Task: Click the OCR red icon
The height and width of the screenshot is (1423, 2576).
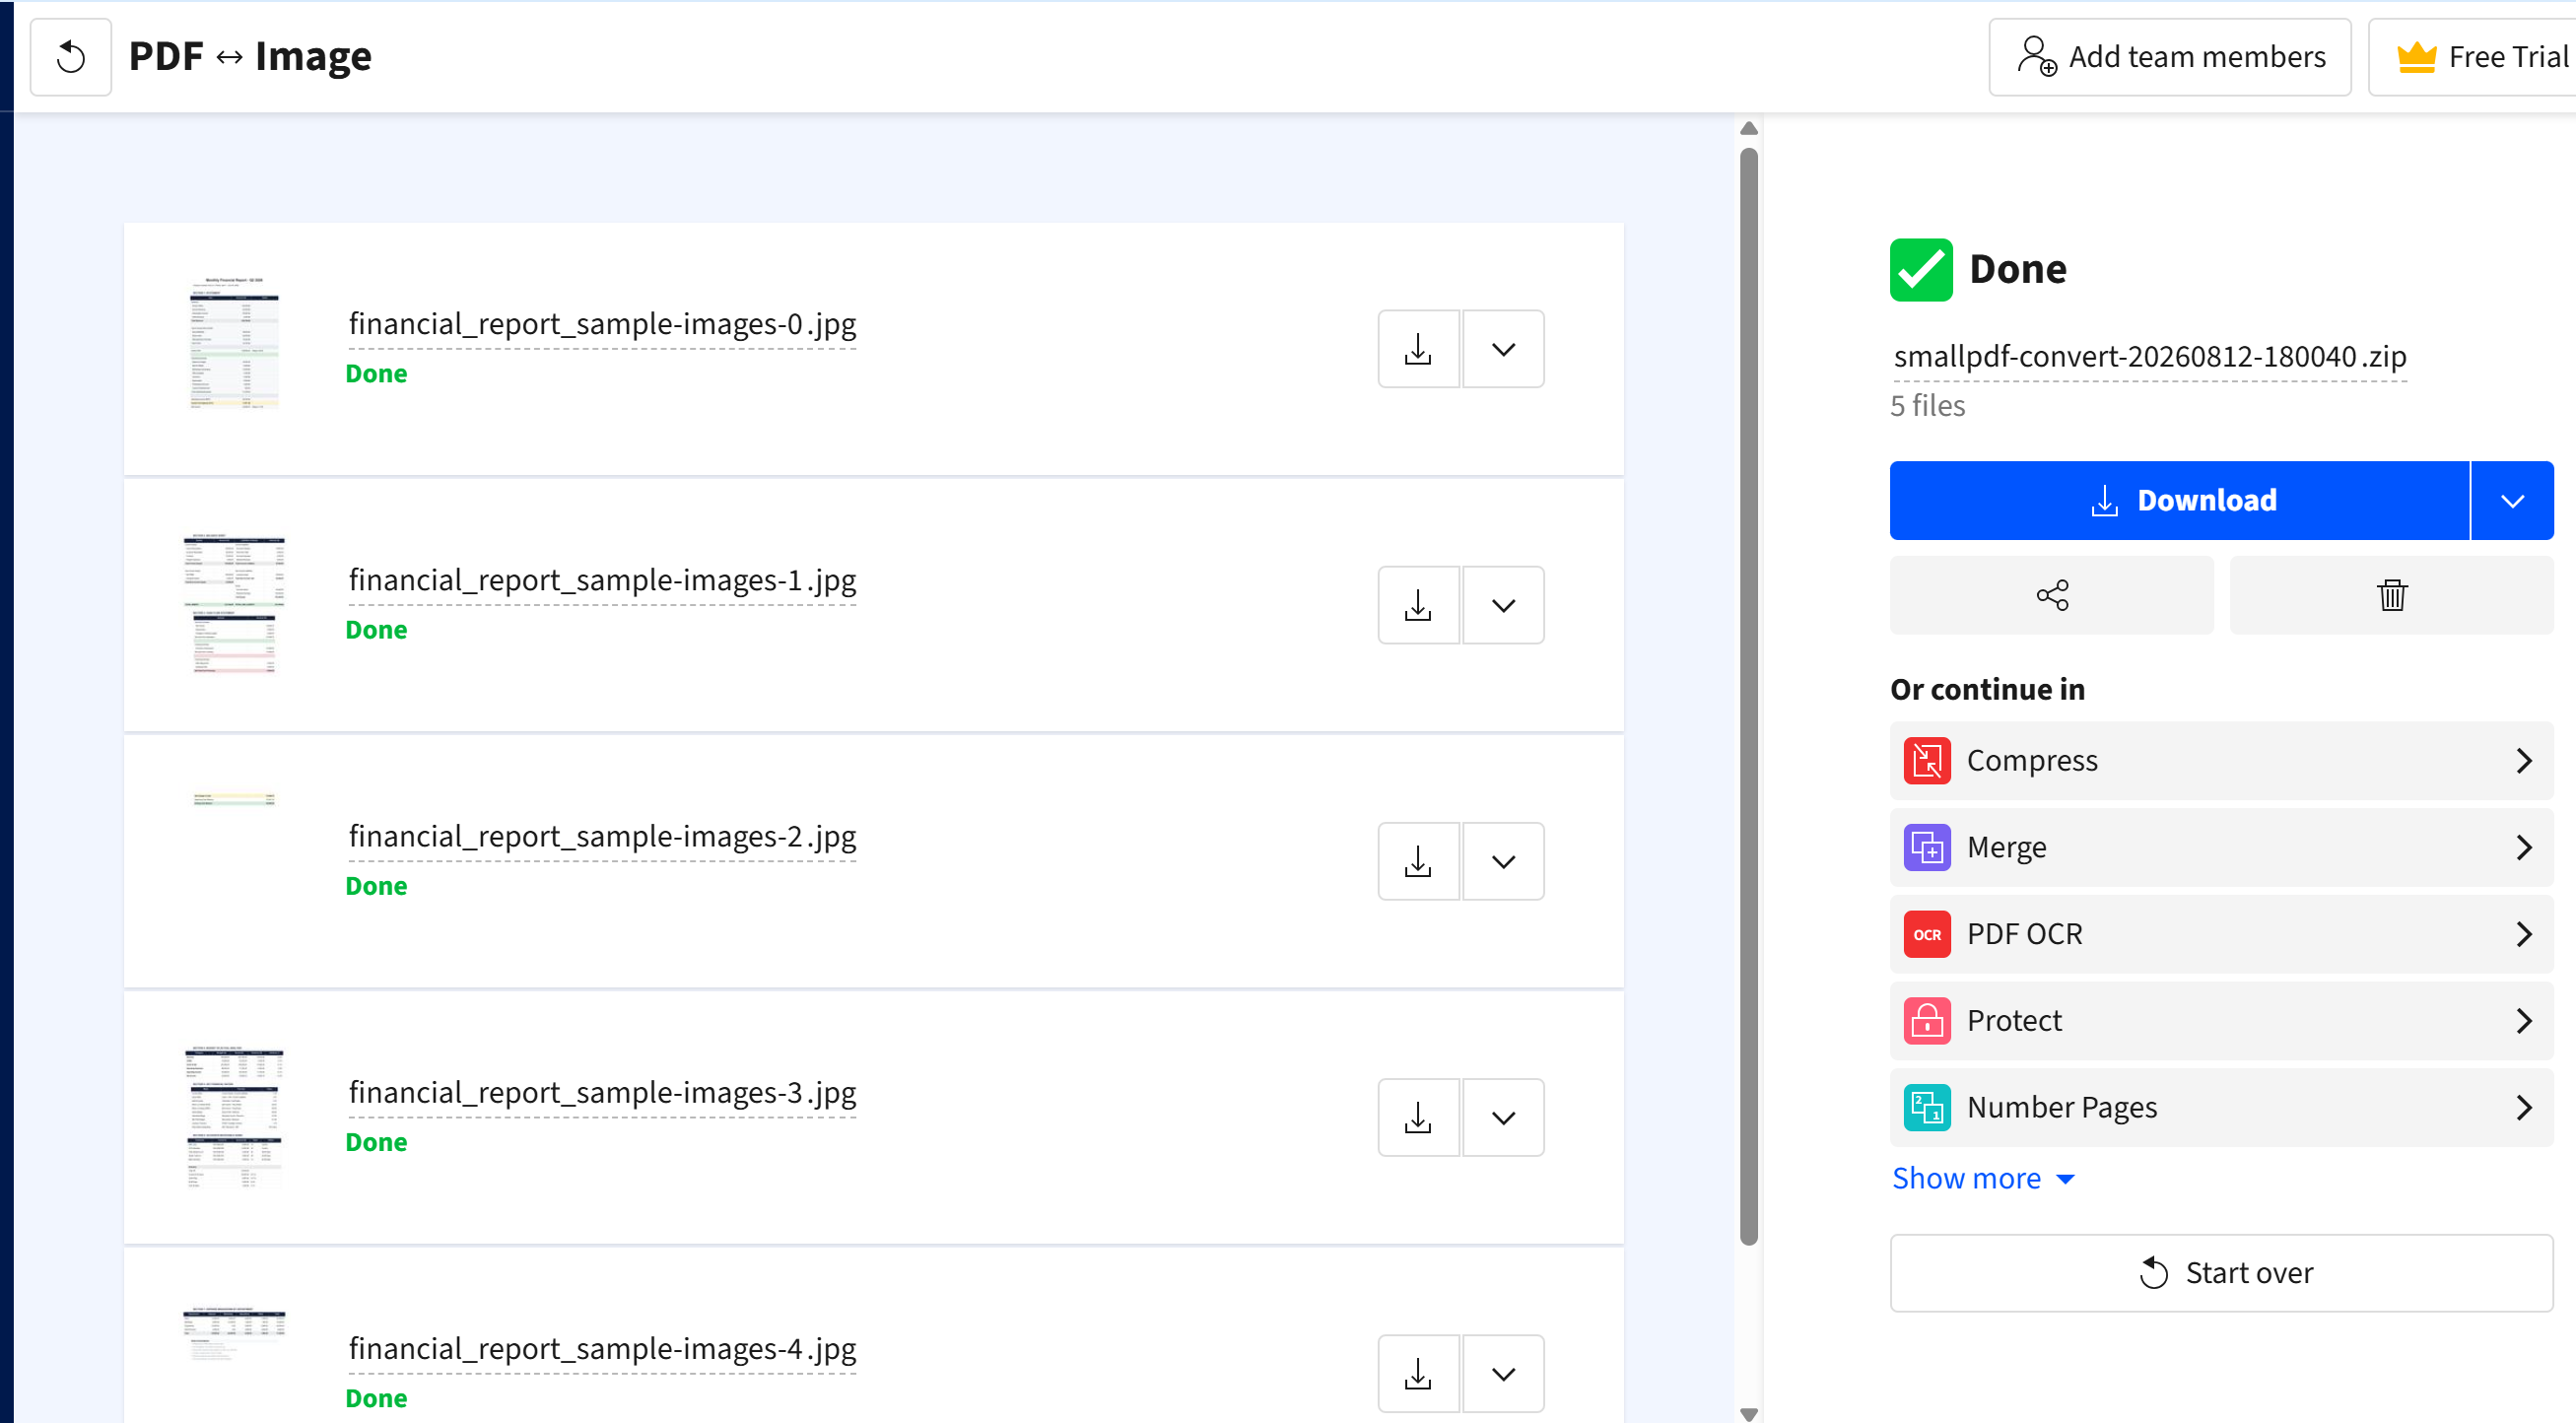Action: 1927,934
